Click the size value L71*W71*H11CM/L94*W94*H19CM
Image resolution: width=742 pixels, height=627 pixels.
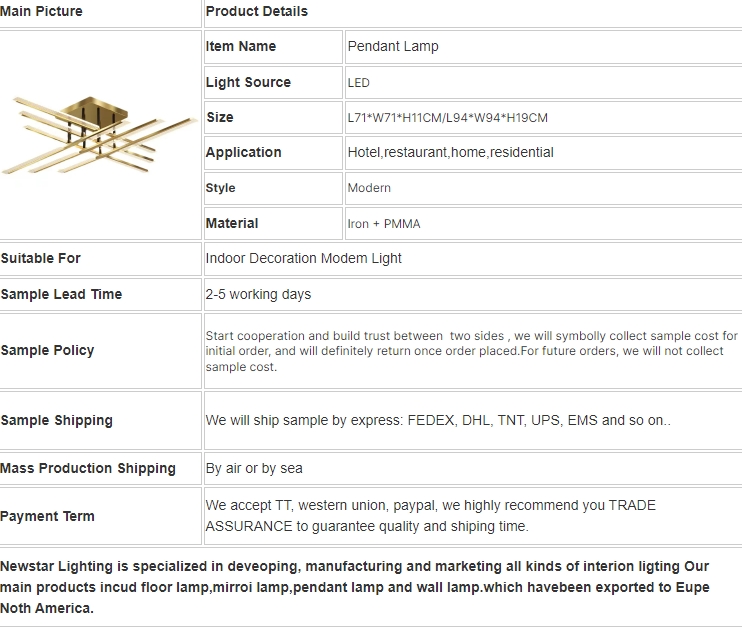point(447,118)
